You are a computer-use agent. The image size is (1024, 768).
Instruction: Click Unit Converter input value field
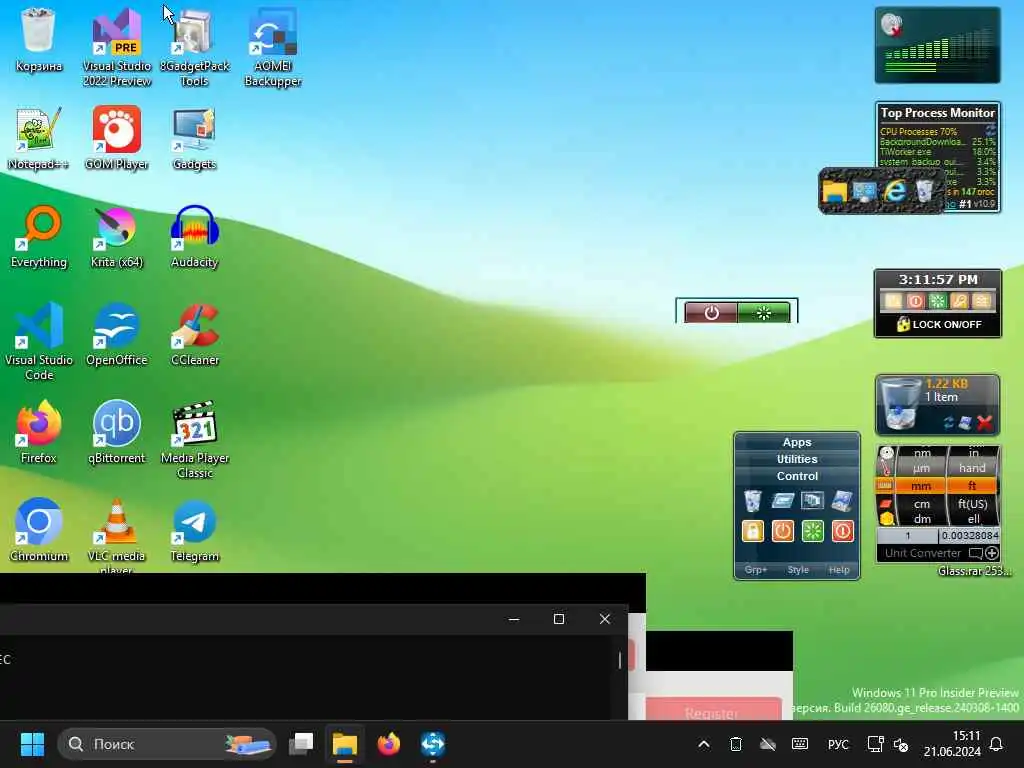(x=907, y=536)
